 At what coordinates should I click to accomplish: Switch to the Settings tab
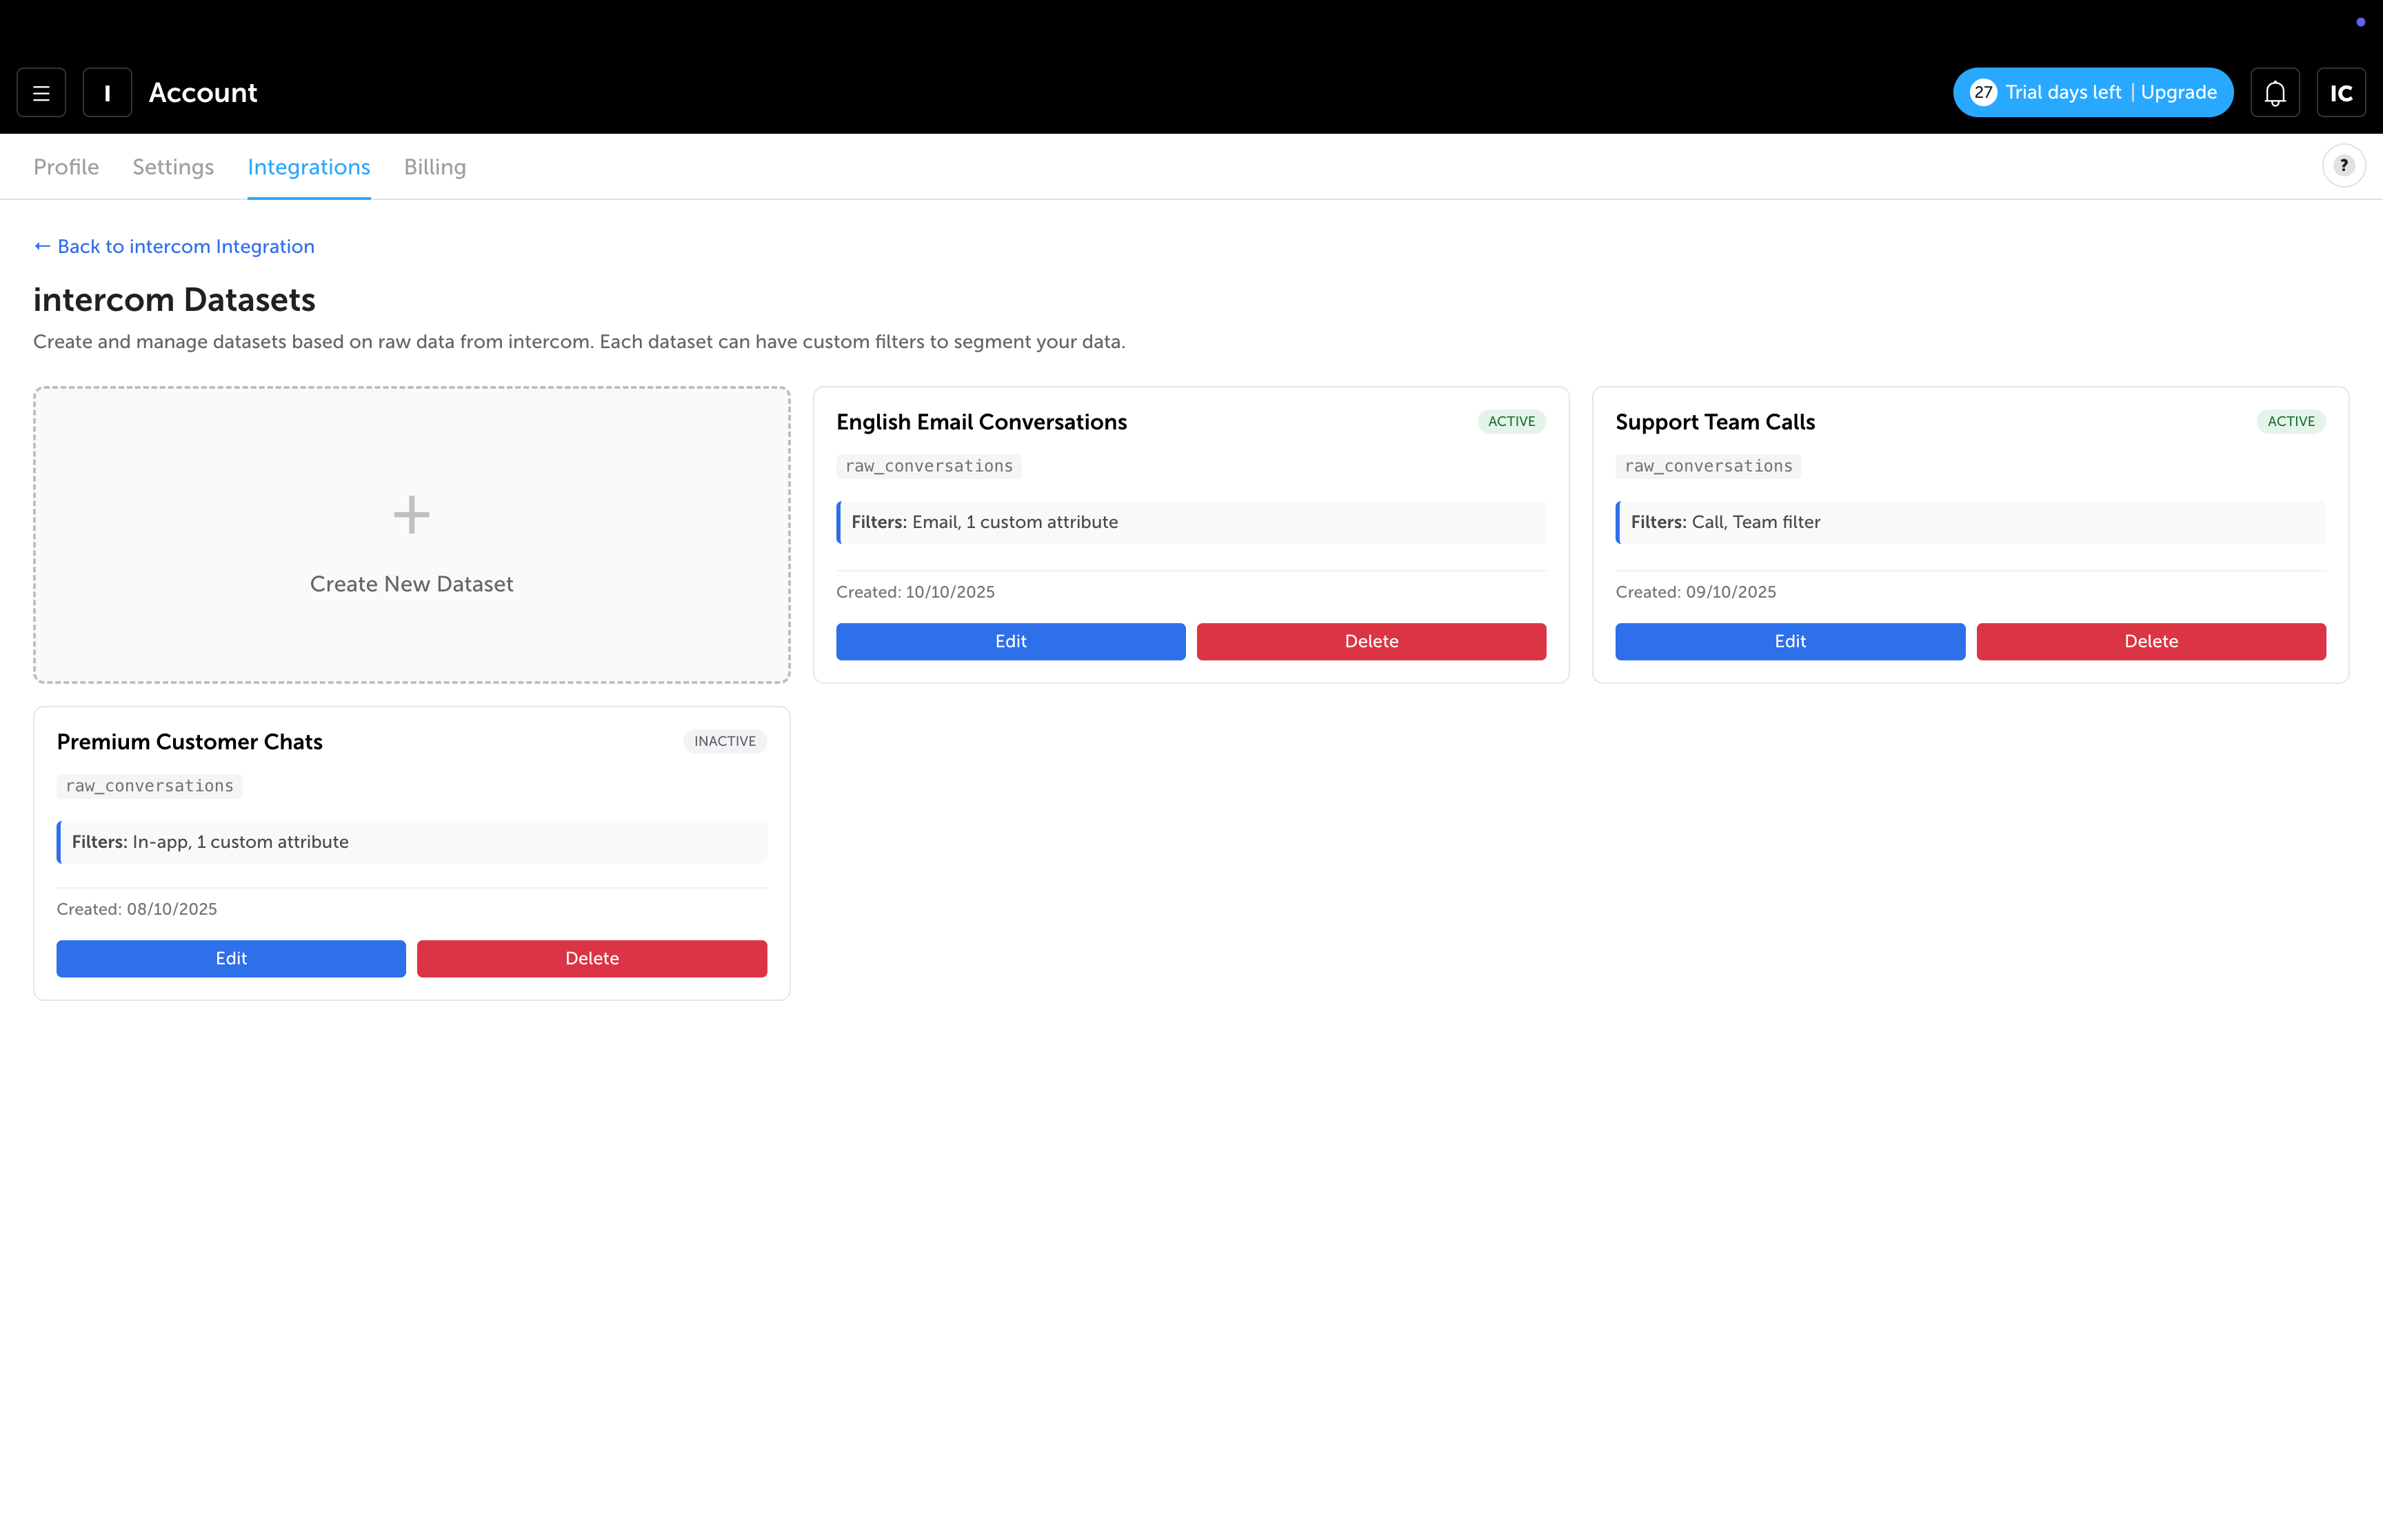click(x=173, y=167)
